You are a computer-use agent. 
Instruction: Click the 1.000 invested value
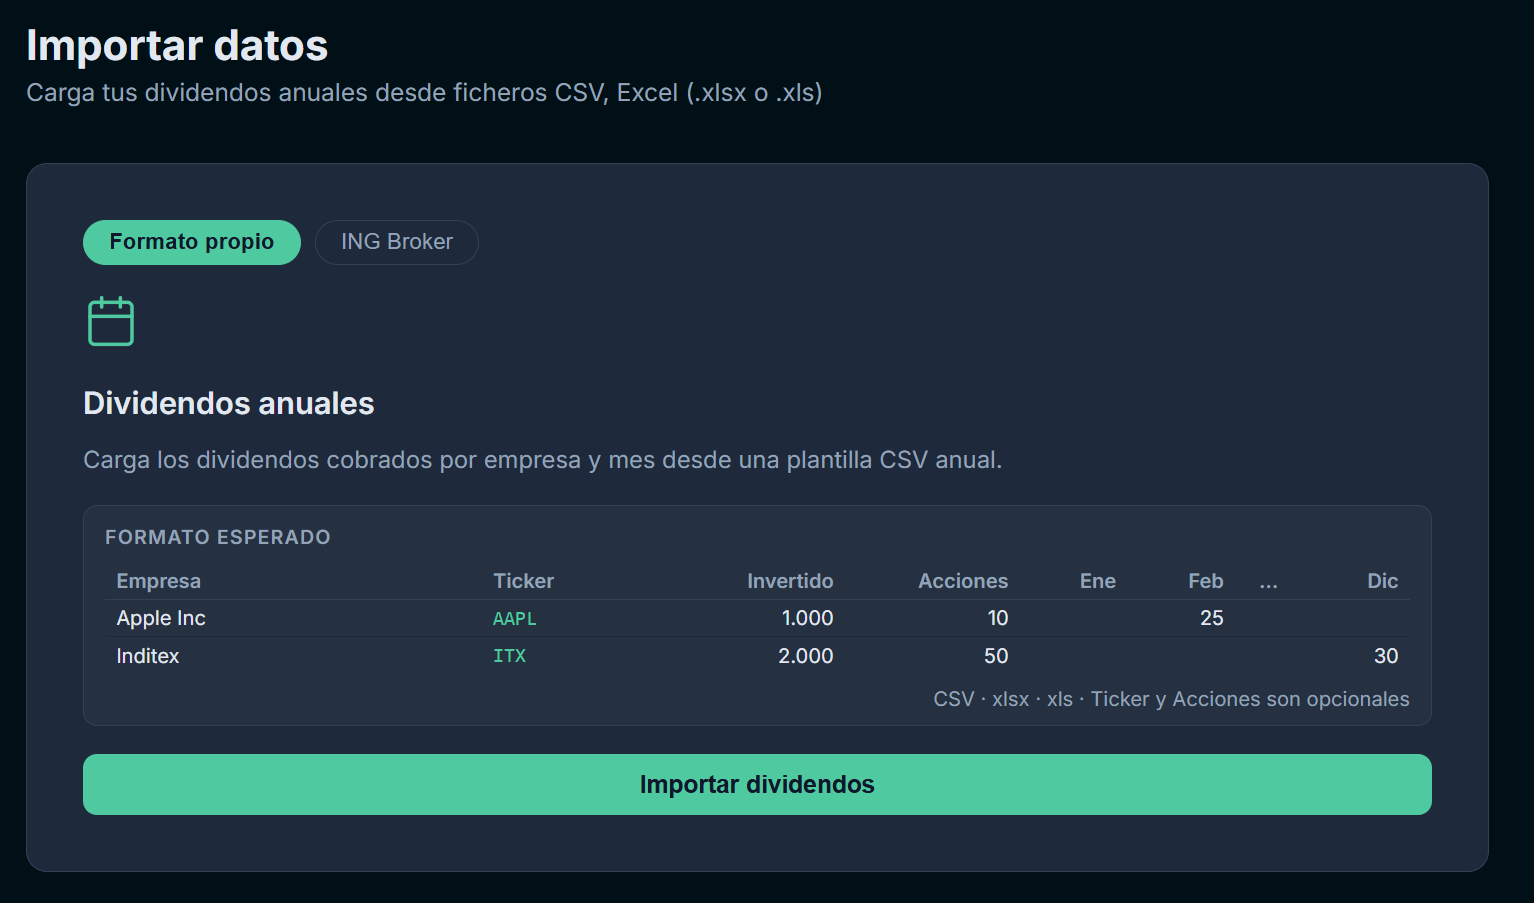[x=807, y=618]
